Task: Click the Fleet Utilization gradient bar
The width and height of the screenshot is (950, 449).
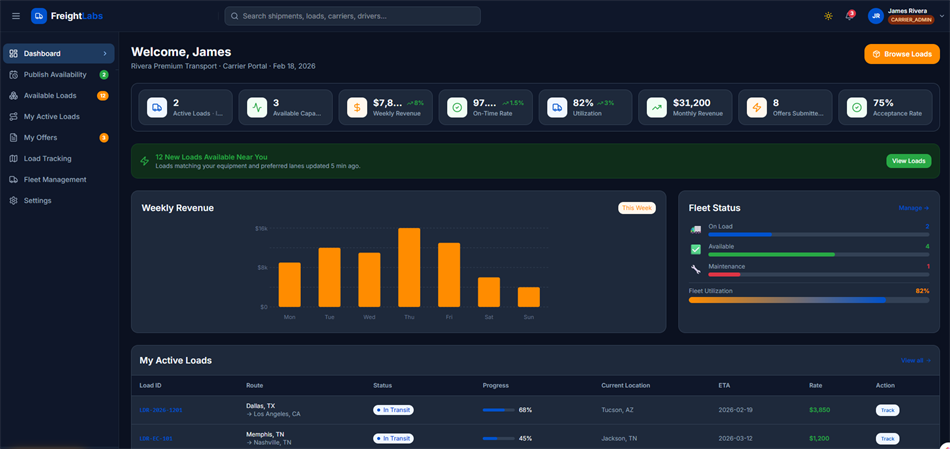Action: click(x=809, y=300)
